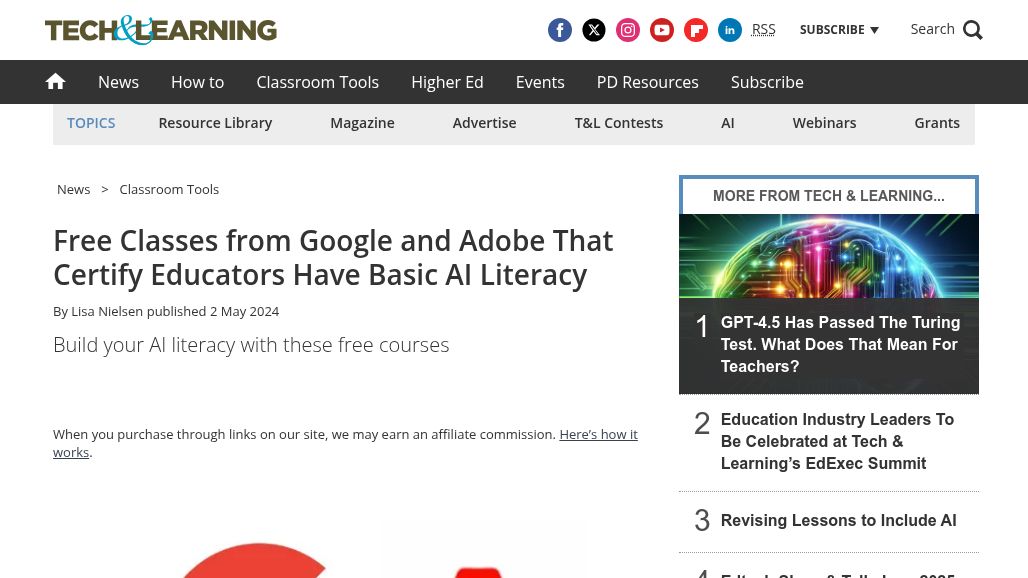Open the AI topic link
This screenshot has width=1028, height=578.
[728, 123]
